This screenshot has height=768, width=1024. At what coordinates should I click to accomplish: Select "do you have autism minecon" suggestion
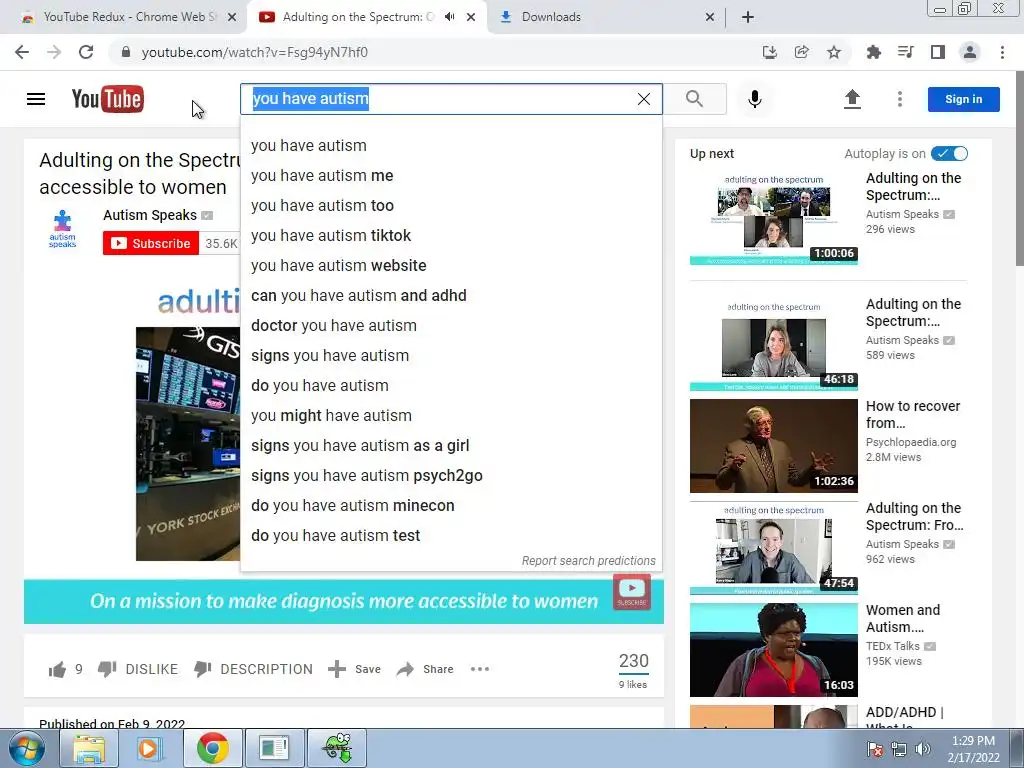point(451,506)
